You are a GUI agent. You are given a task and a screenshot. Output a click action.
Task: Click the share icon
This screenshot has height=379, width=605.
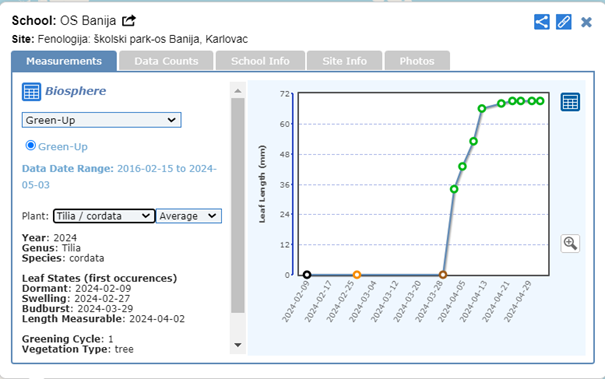(x=542, y=22)
